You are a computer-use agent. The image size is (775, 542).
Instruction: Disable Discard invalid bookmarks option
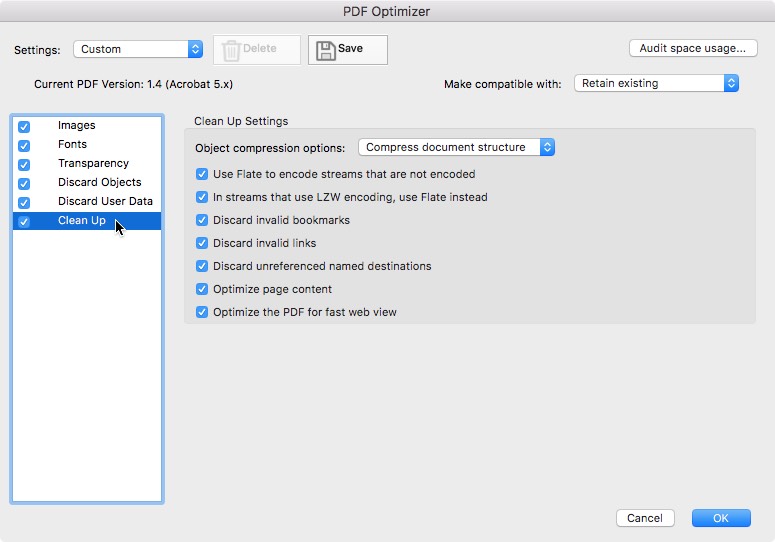[x=202, y=220]
